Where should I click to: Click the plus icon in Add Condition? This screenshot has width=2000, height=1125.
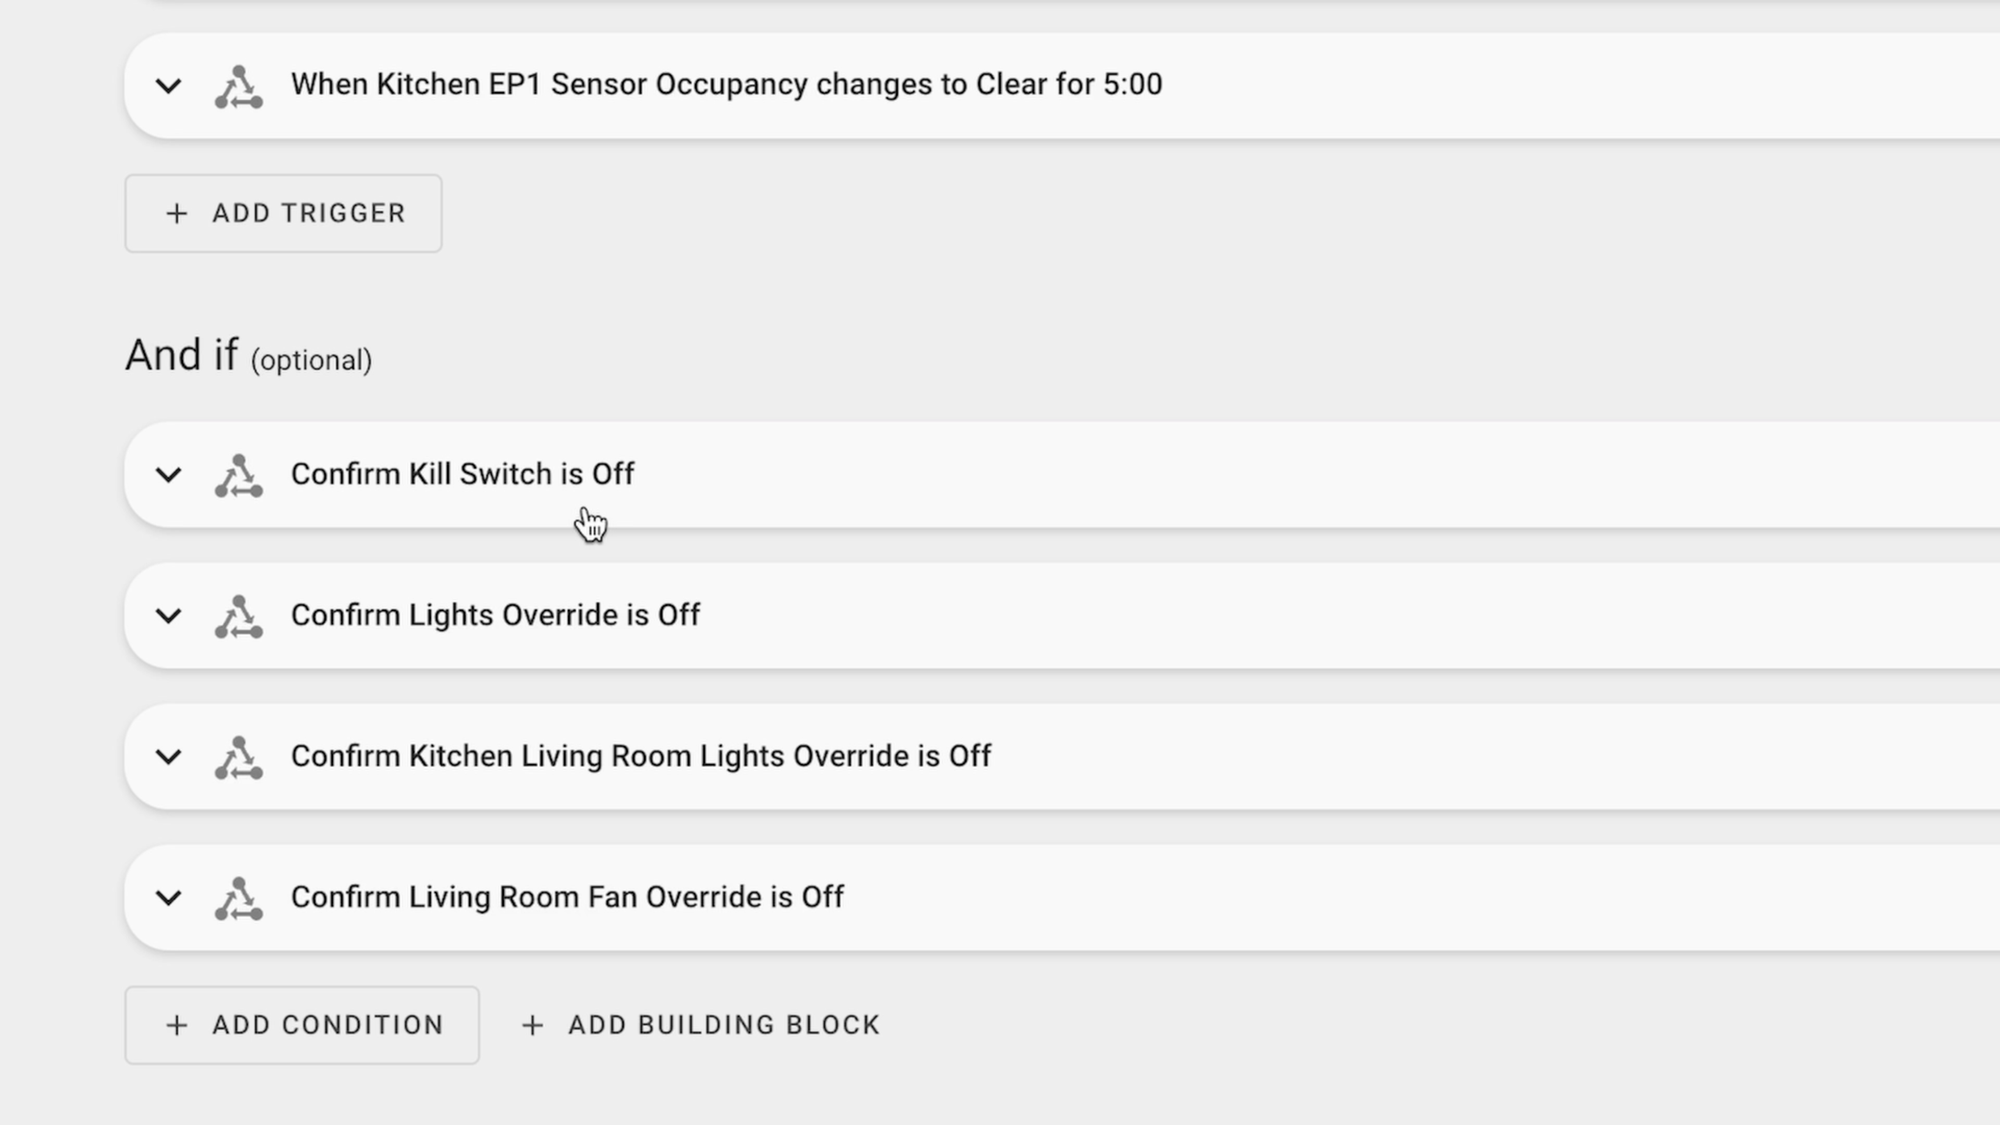(x=177, y=1025)
